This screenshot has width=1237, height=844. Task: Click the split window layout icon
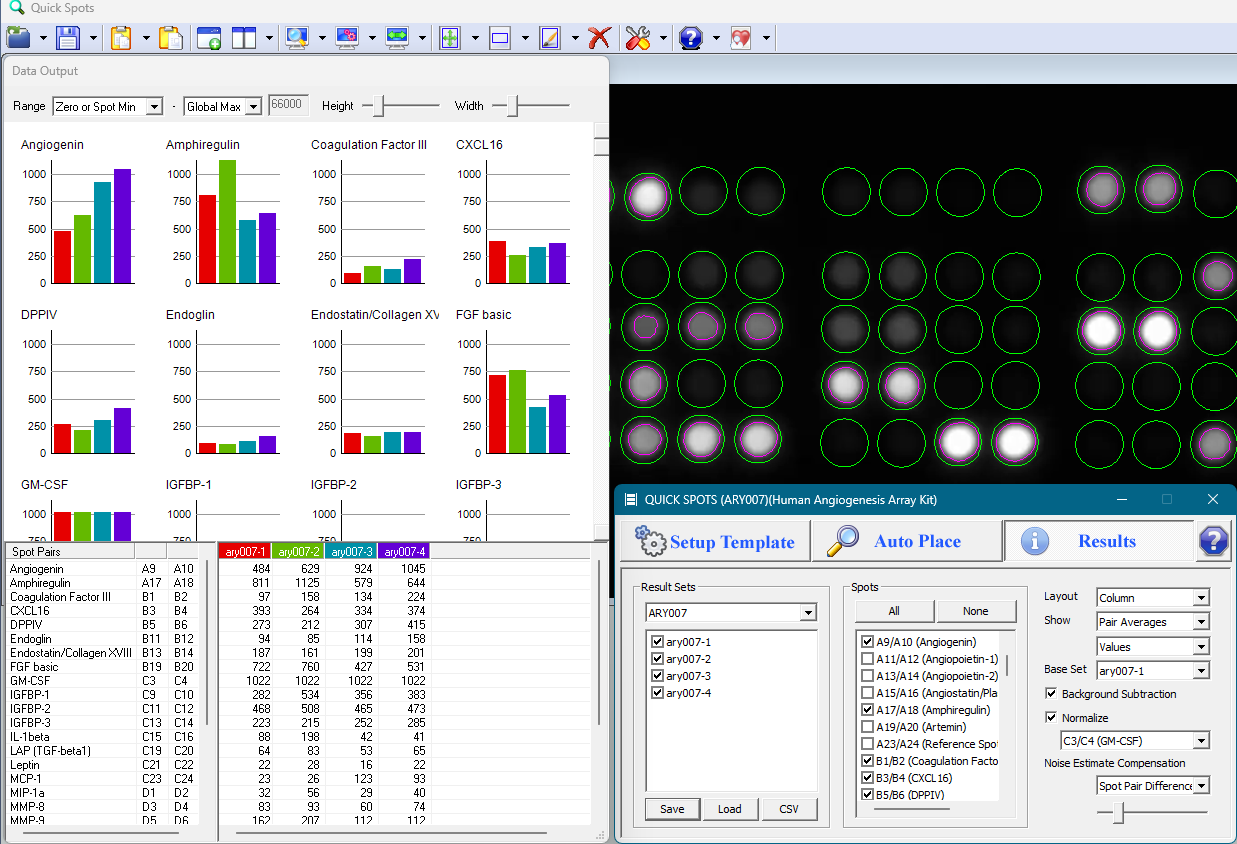point(245,38)
